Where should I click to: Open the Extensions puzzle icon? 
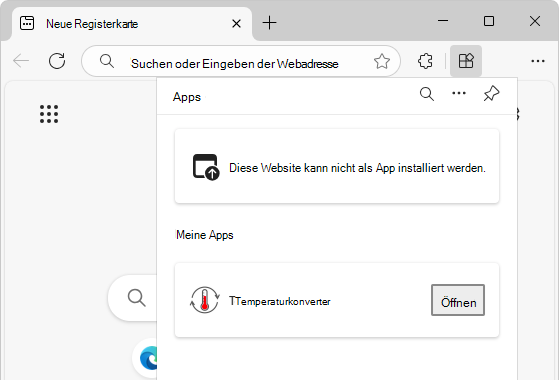pyautogui.click(x=425, y=61)
